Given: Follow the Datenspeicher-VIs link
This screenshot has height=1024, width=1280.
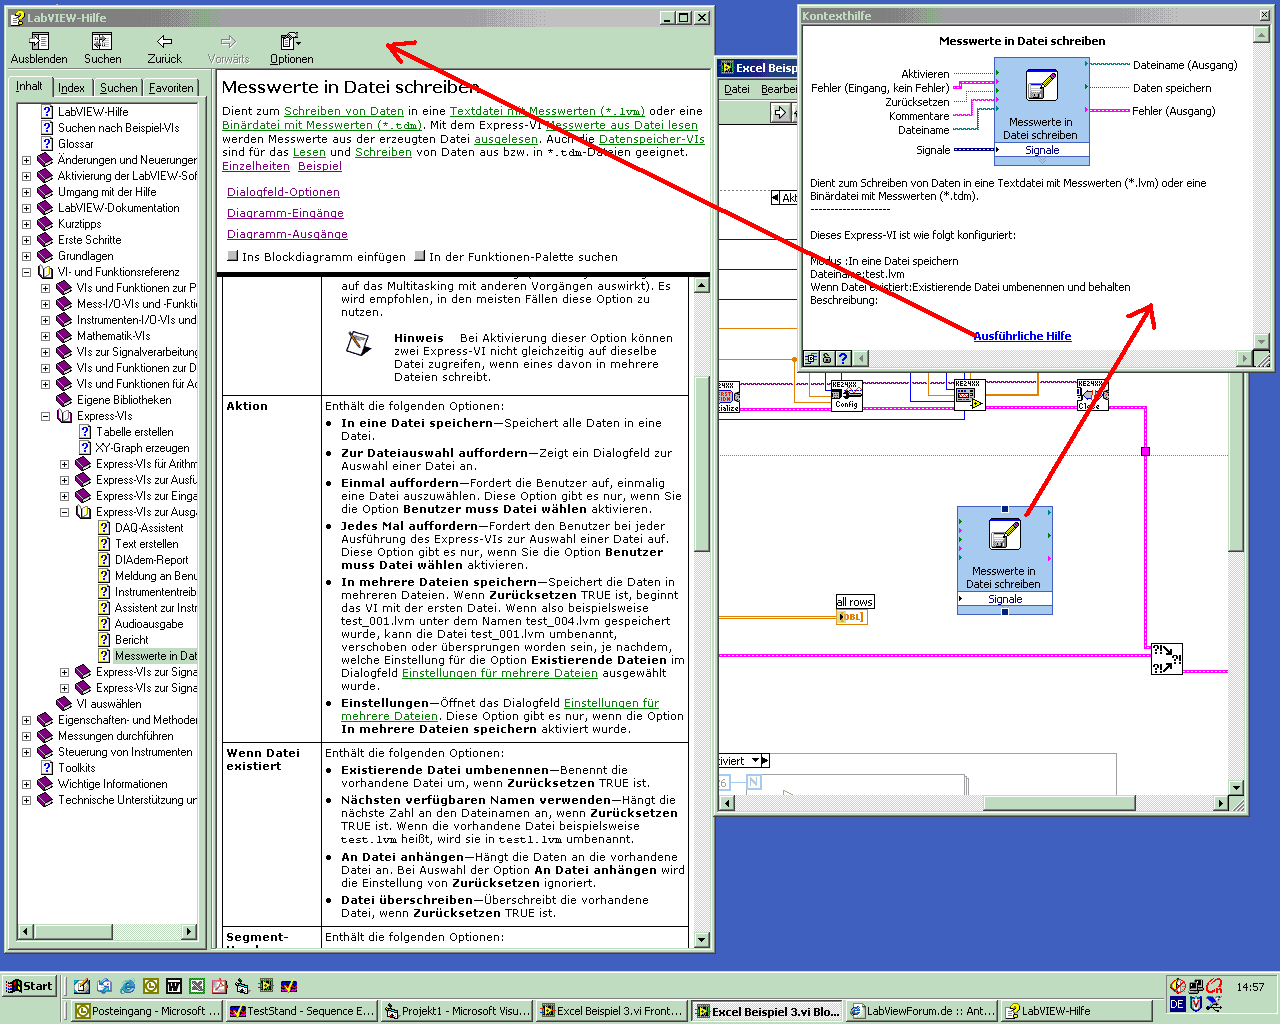Looking at the screenshot, I should 652,139.
